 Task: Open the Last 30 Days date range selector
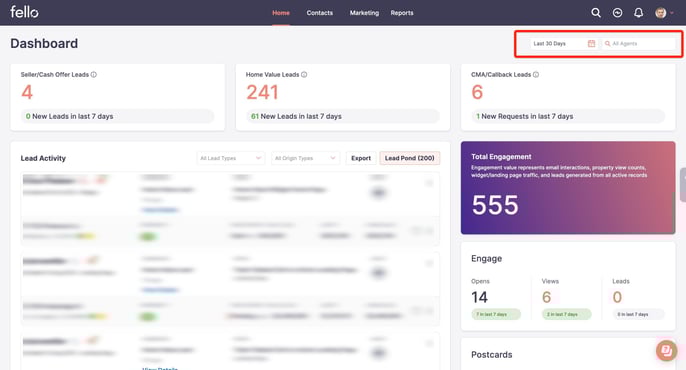coord(564,43)
